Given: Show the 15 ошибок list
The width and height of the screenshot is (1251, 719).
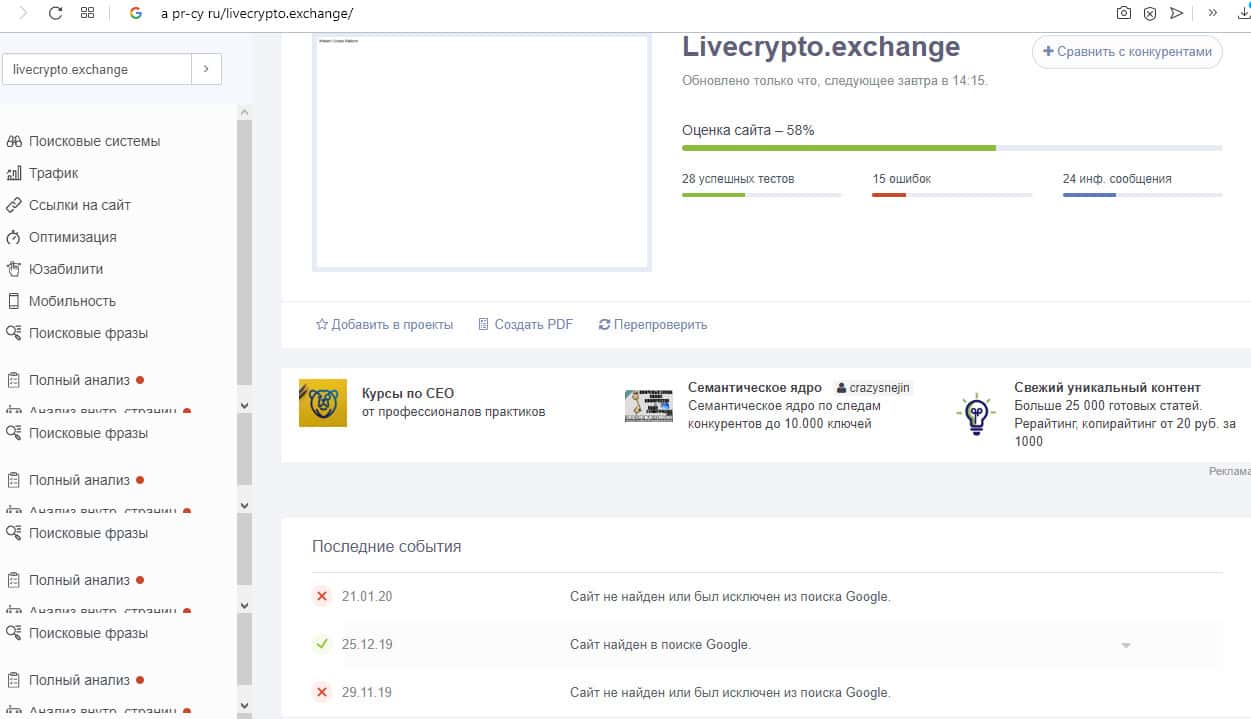Looking at the screenshot, I should pyautogui.click(x=901, y=179).
